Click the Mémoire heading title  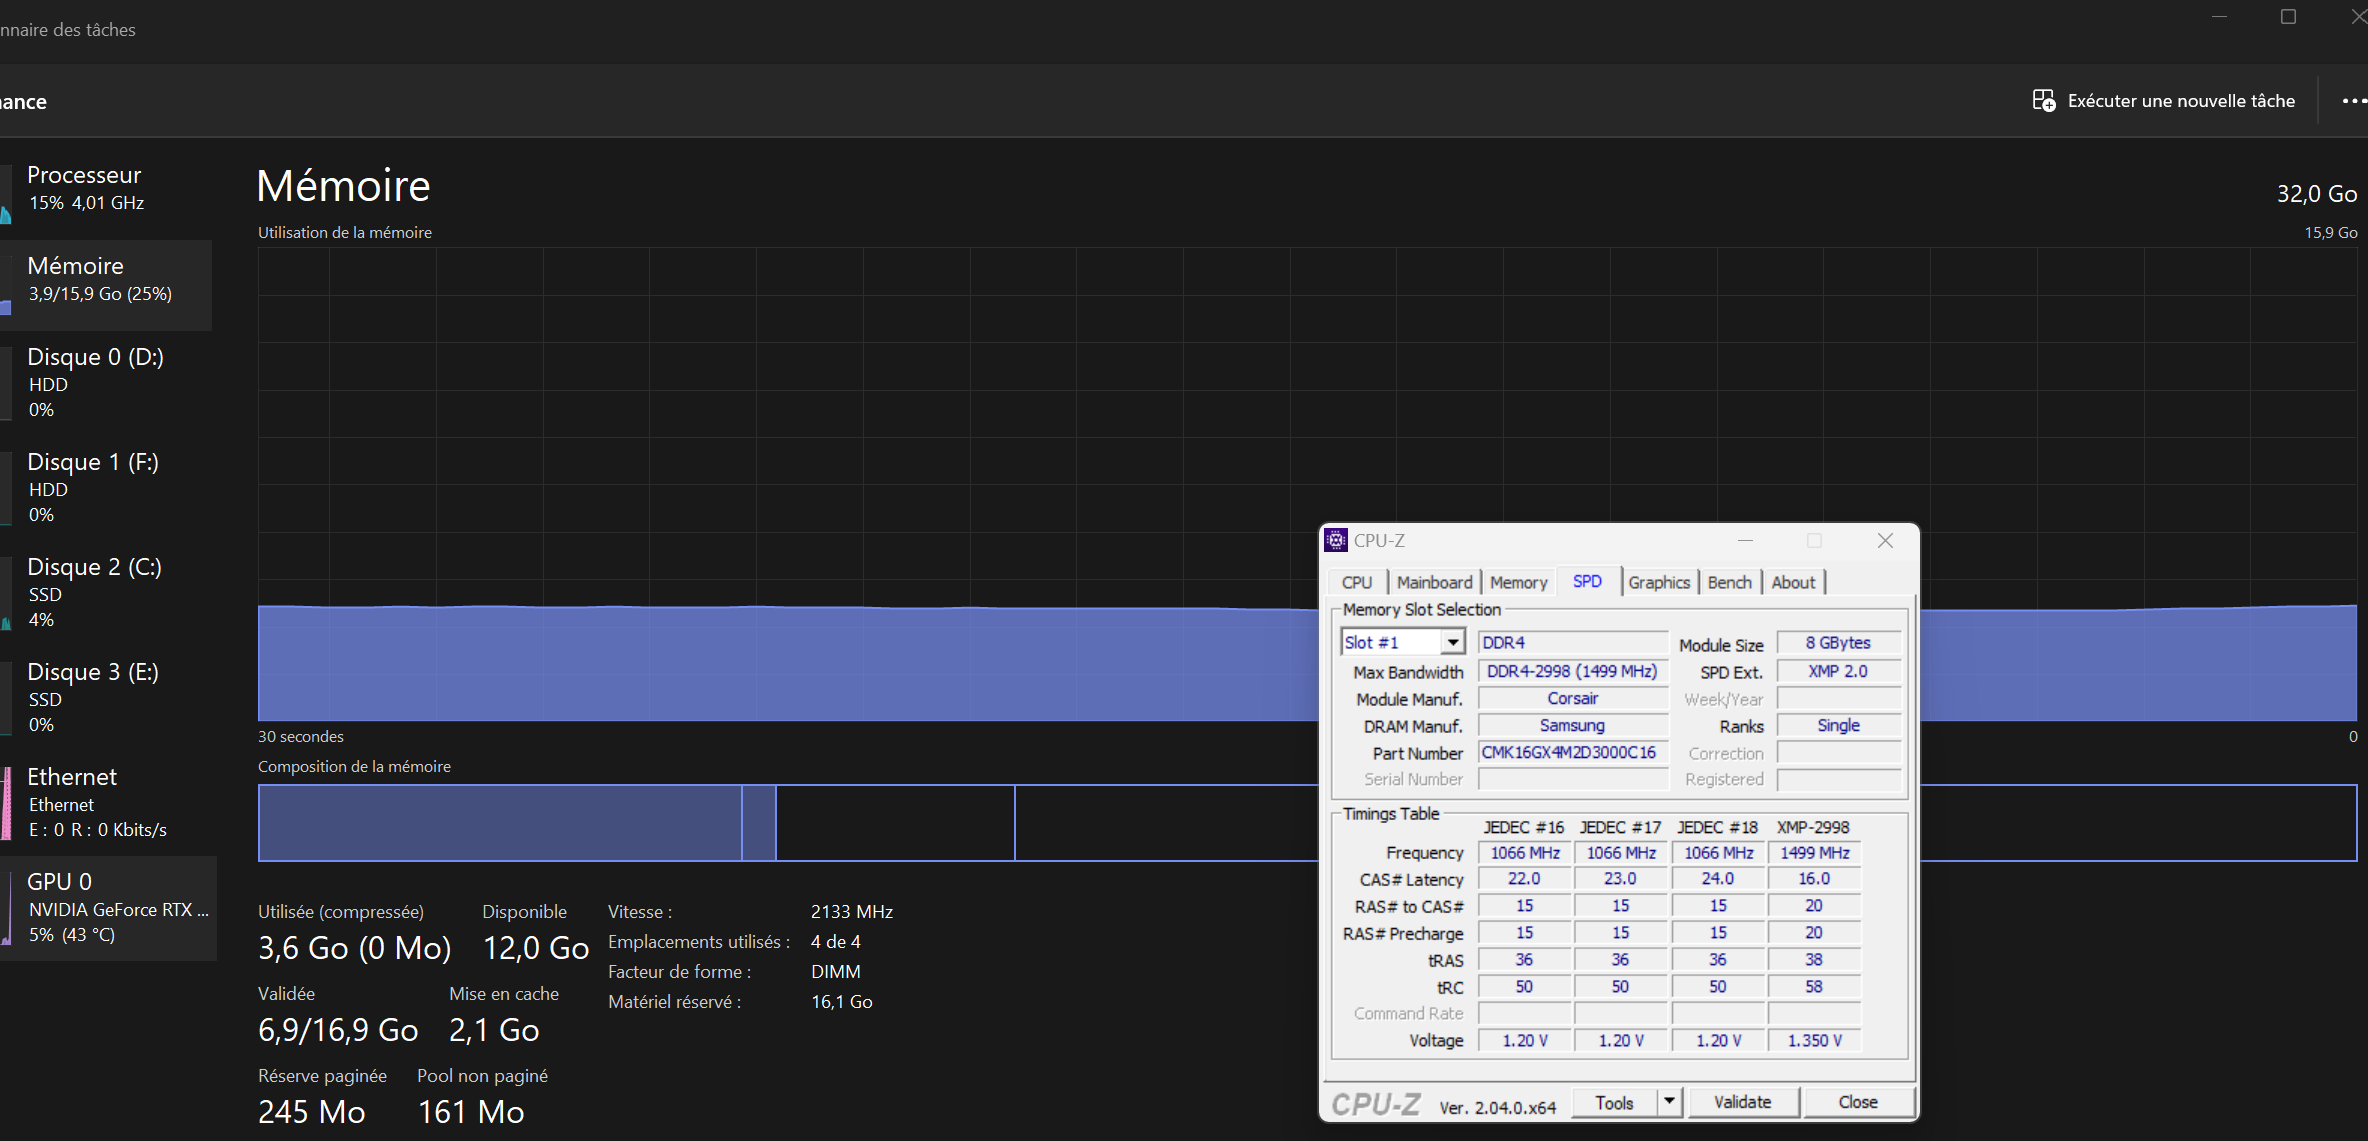coord(343,186)
